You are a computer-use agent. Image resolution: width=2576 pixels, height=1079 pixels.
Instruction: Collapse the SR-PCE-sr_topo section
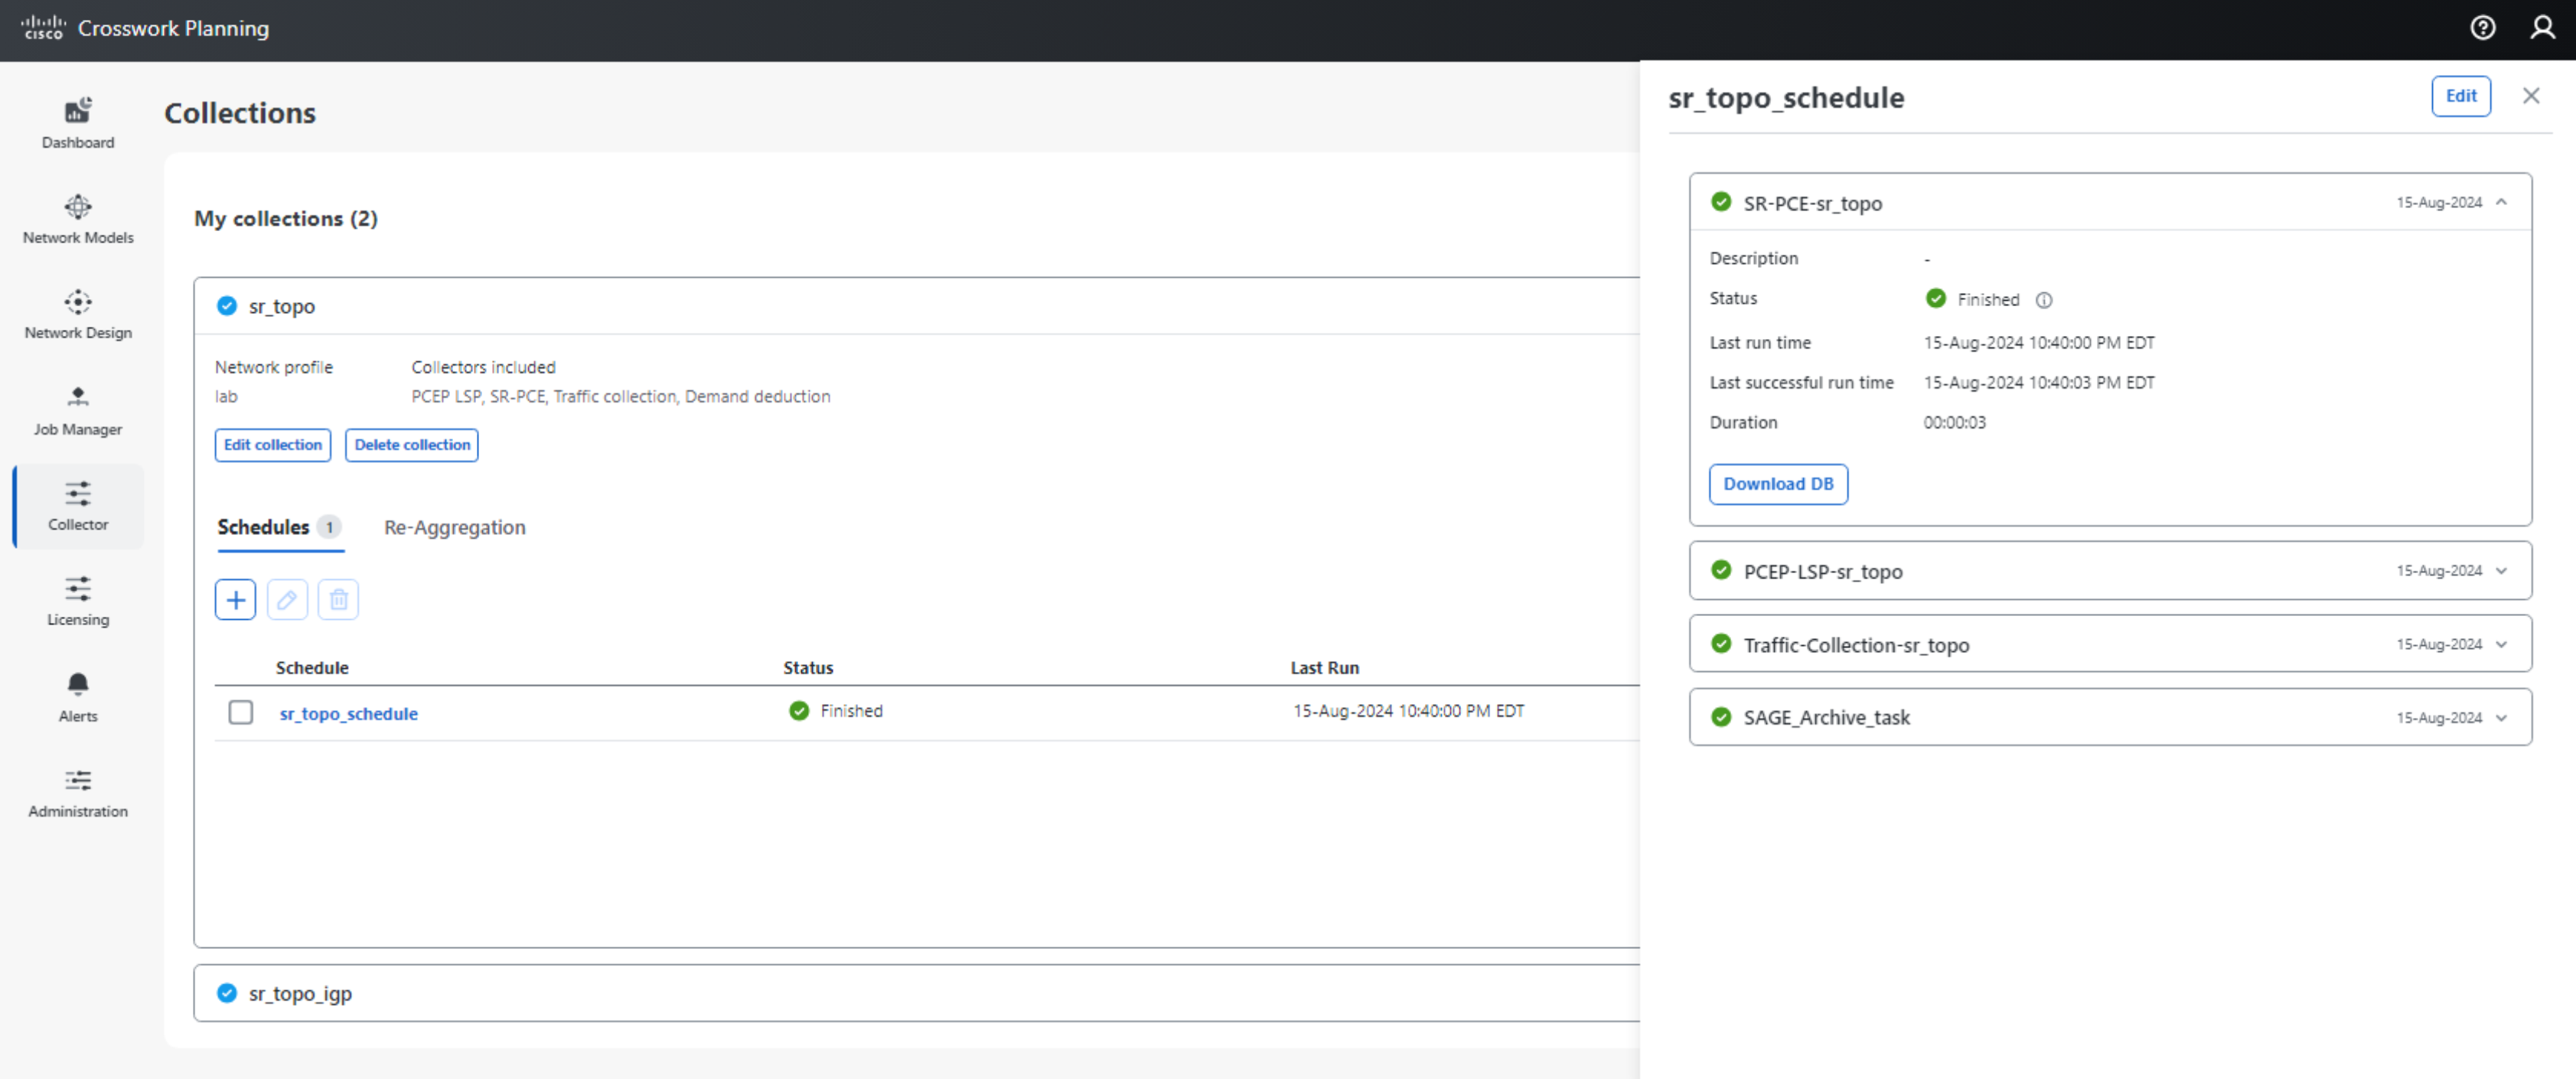[2501, 202]
